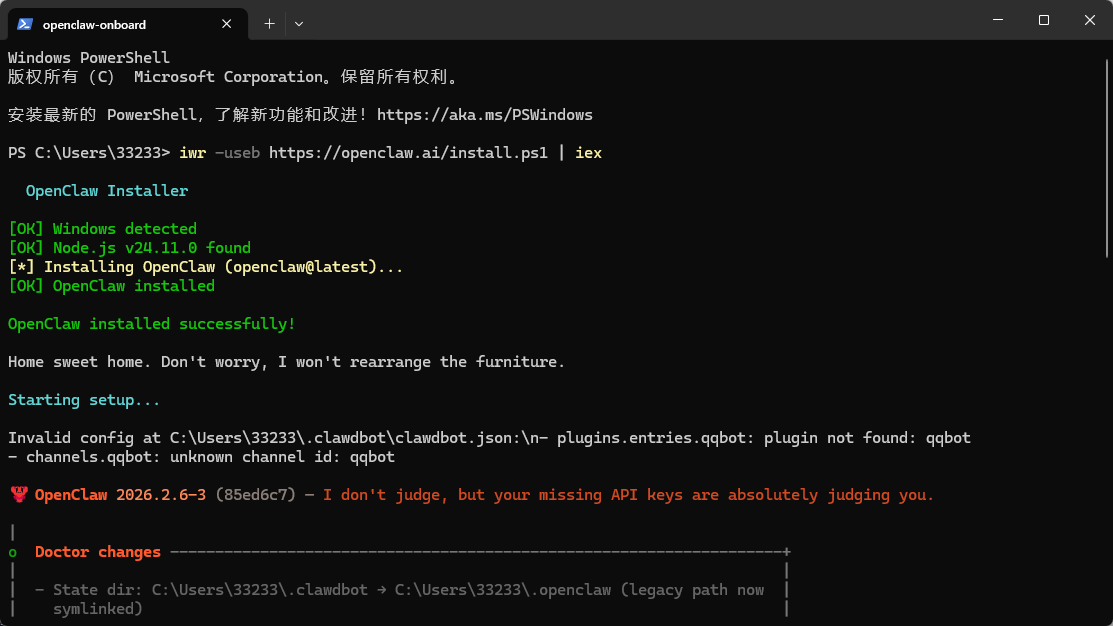Click the PowerShell icon in the tab
Viewport: 1113px width, 626px height.
pyautogui.click(x=25, y=23)
